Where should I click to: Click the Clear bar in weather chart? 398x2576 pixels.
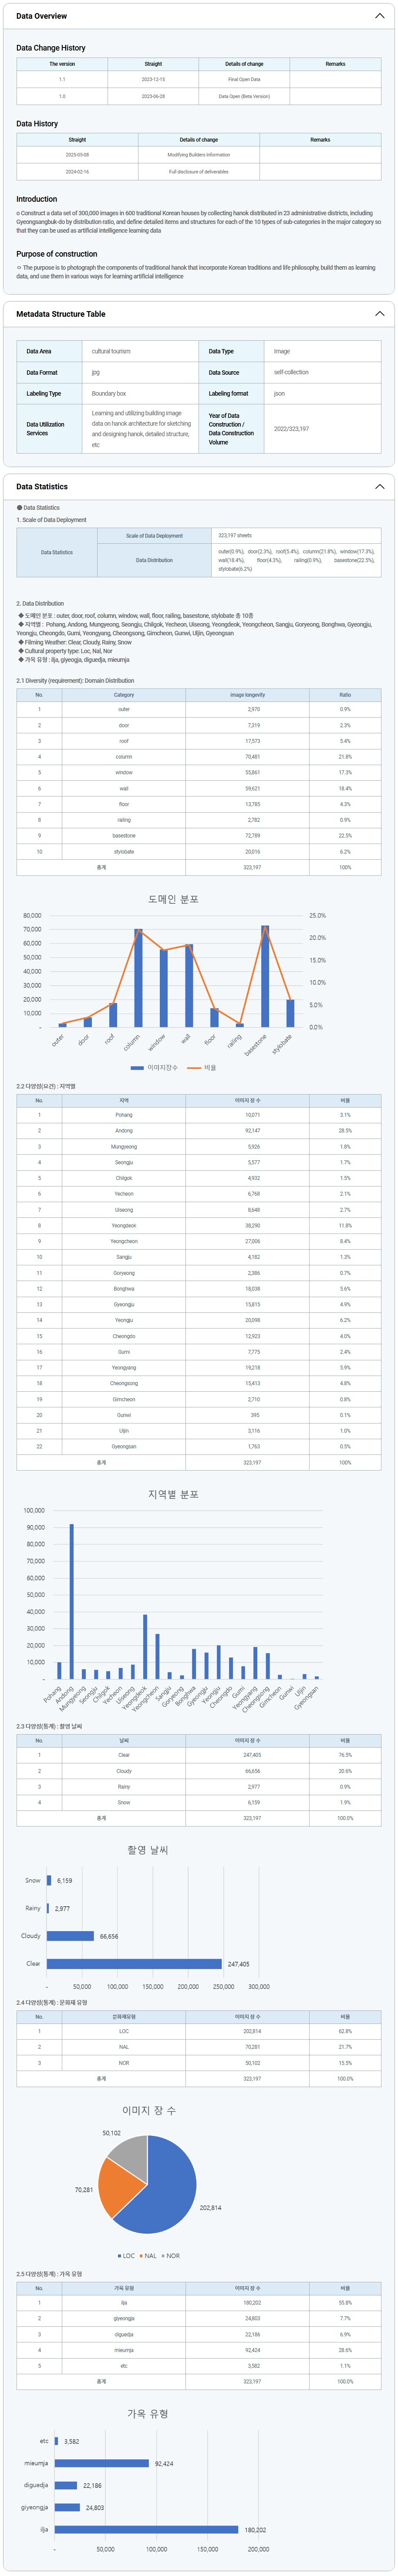(134, 1964)
